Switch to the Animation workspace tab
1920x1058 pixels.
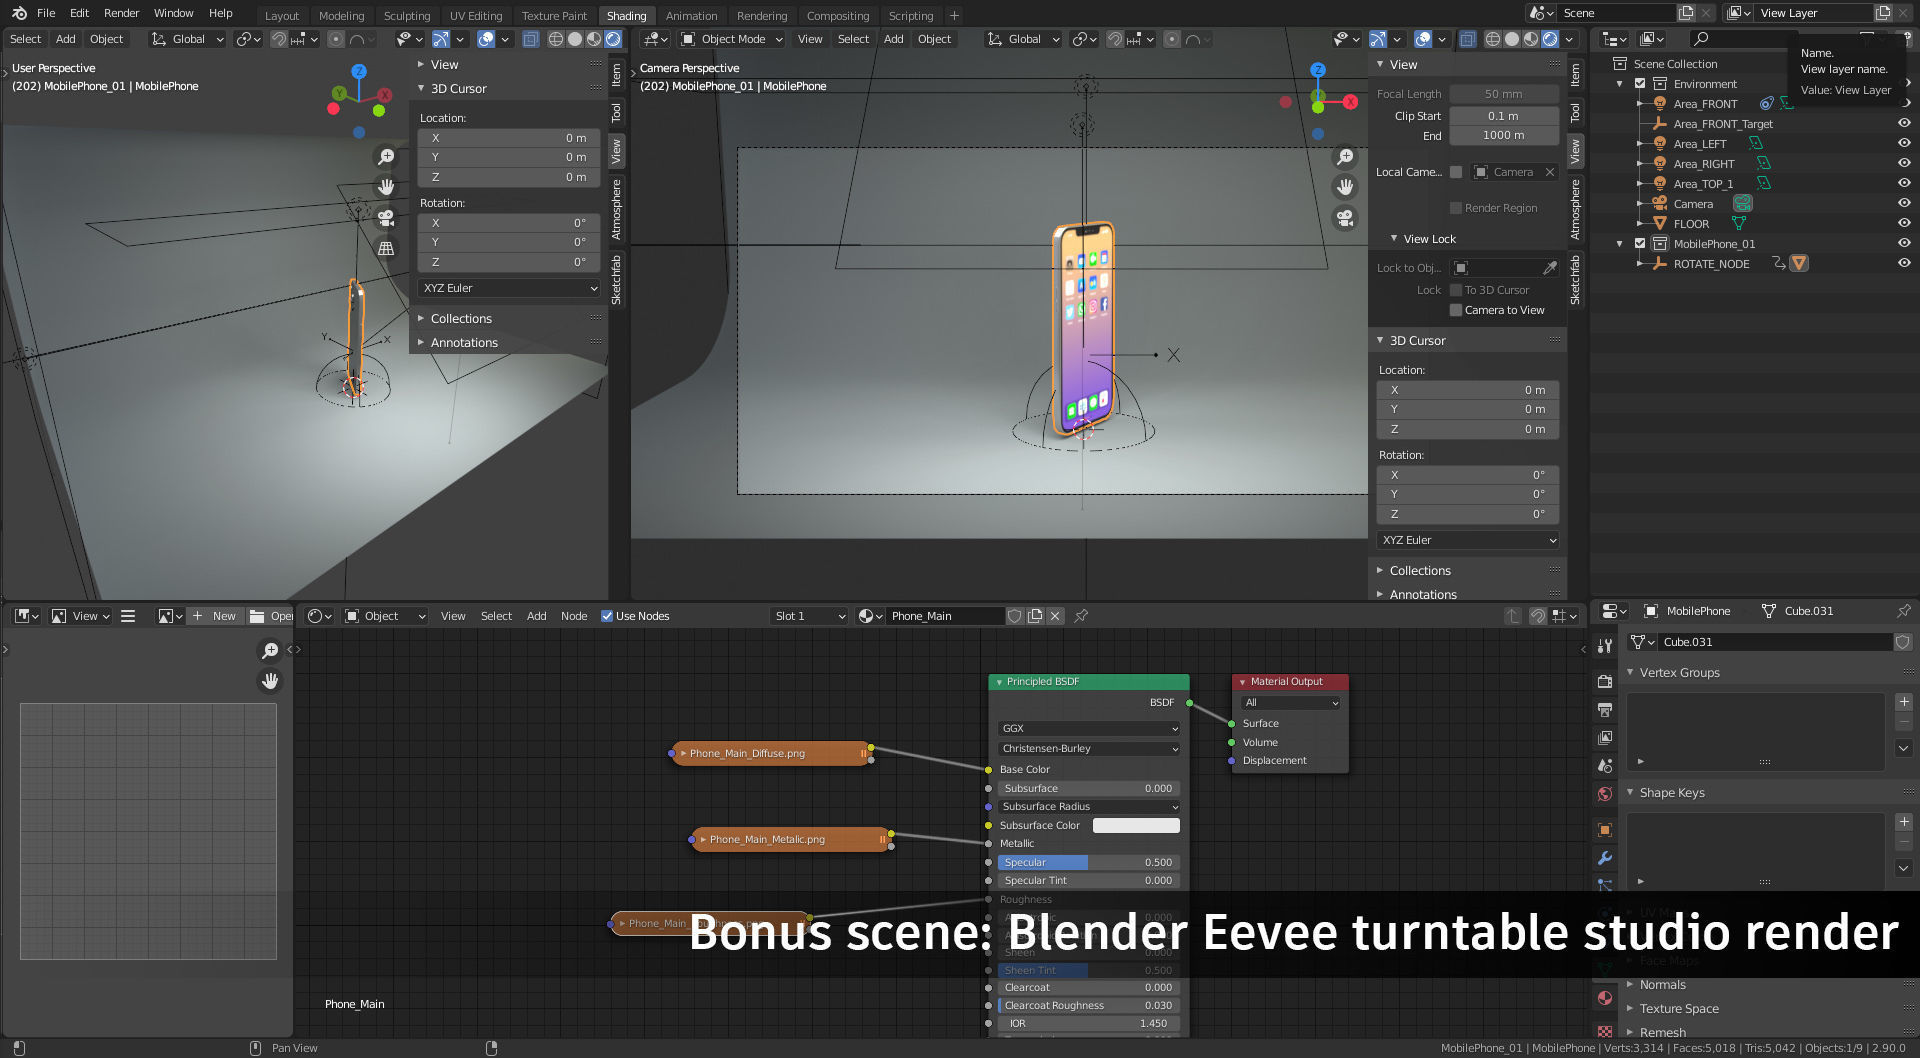coord(691,16)
